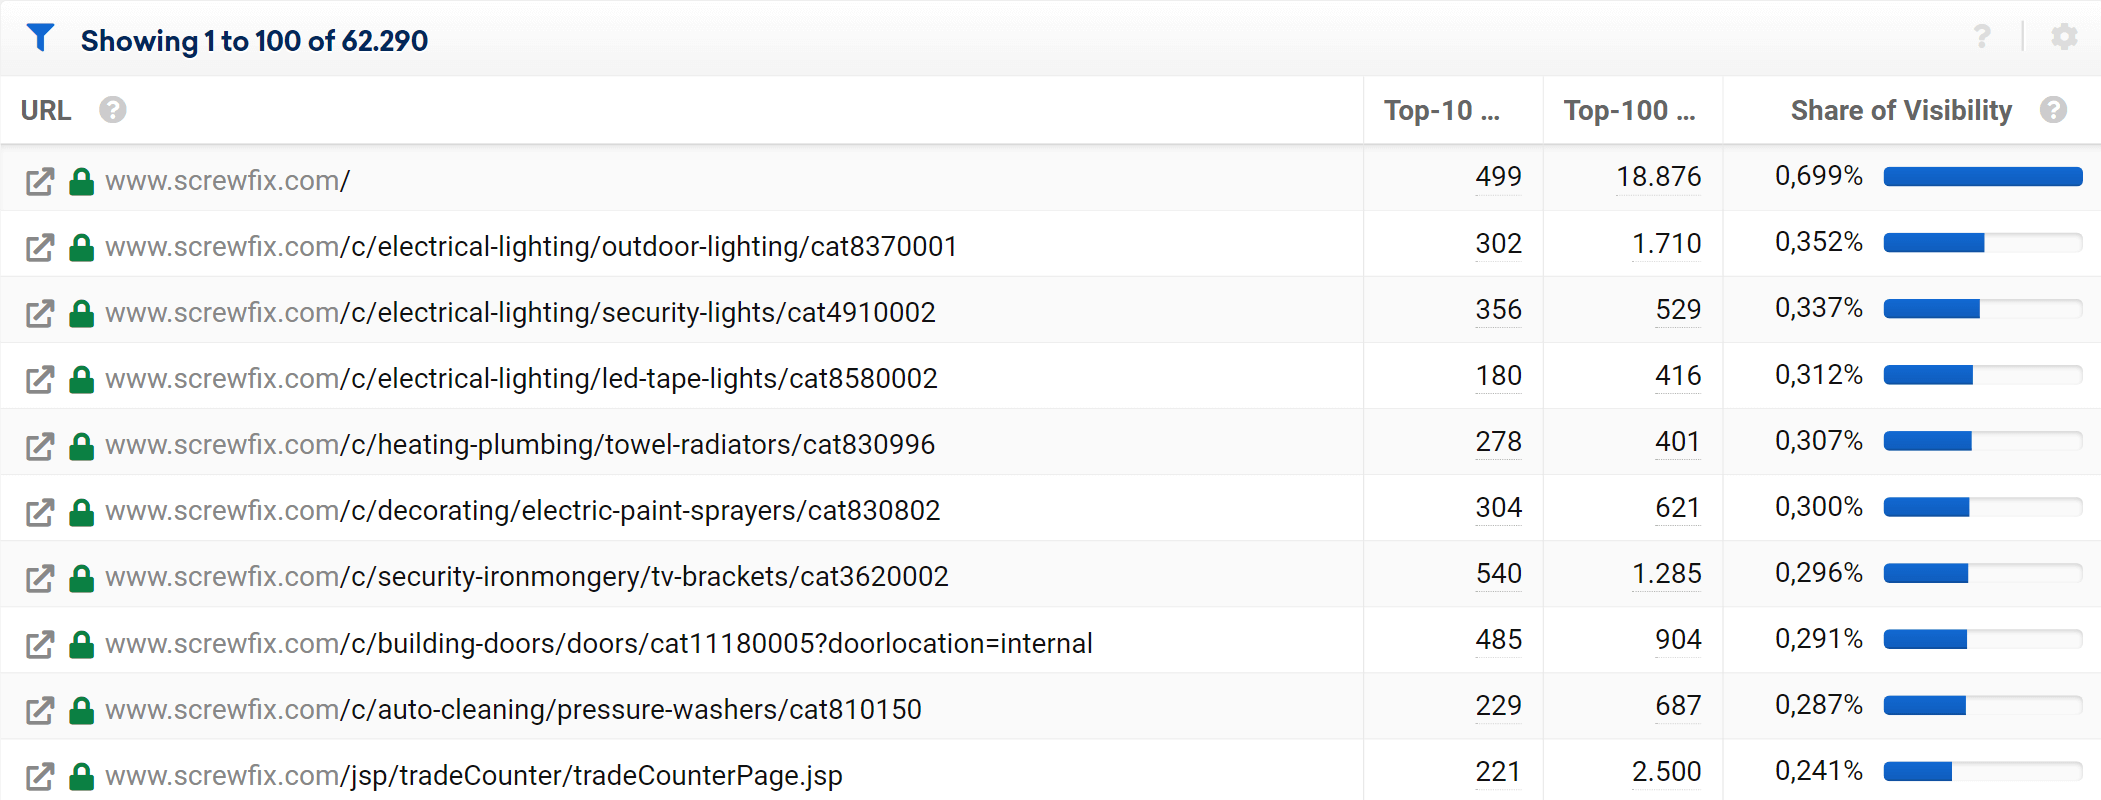Click the 0,699% visibility bar

(1983, 177)
